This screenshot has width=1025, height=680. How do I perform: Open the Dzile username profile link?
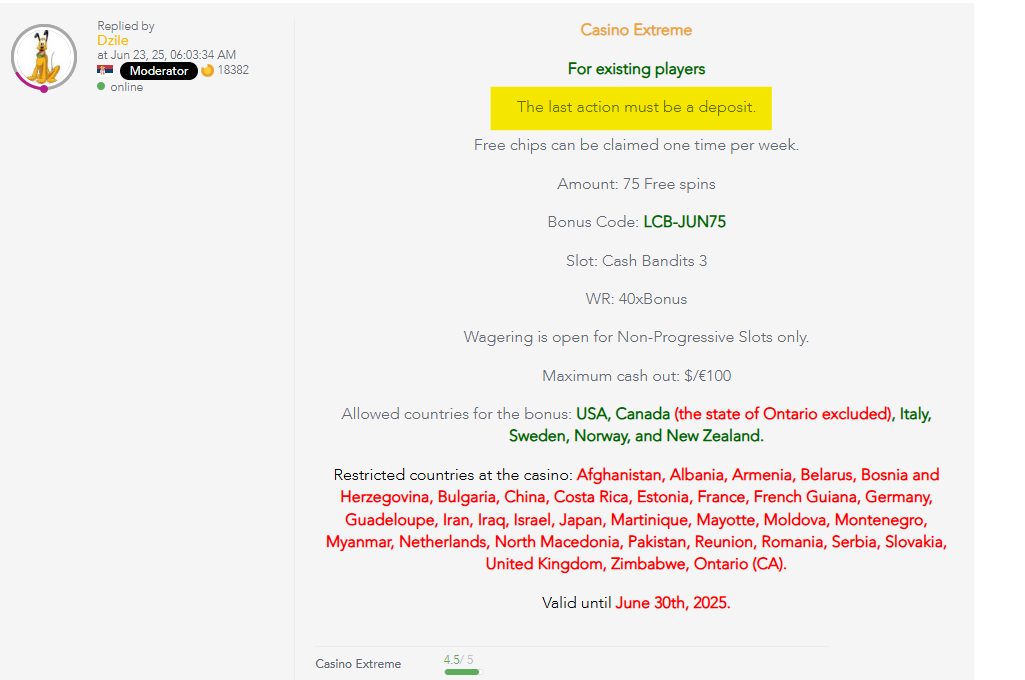click(112, 41)
